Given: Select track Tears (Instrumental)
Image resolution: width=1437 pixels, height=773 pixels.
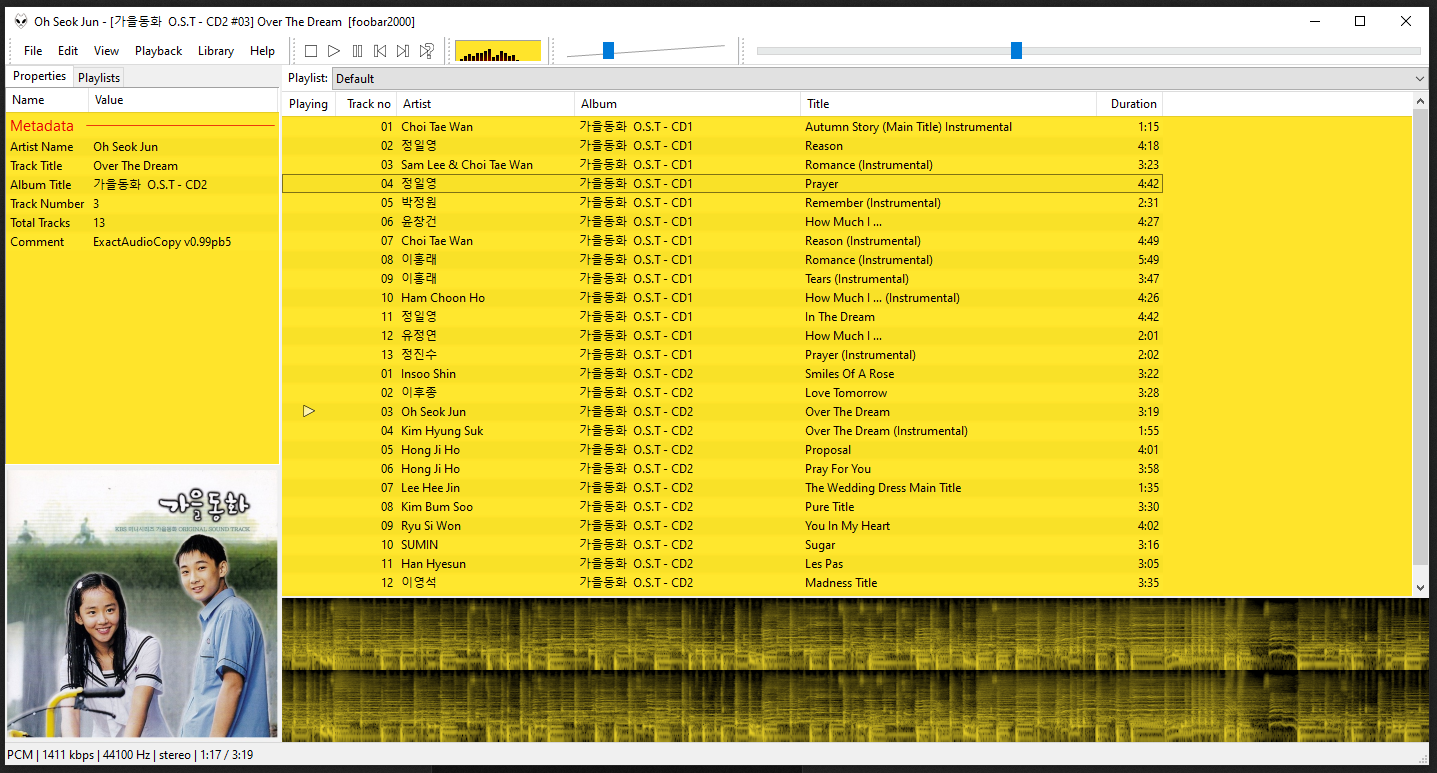Looking at the screenshot, I should coord(722,279).
